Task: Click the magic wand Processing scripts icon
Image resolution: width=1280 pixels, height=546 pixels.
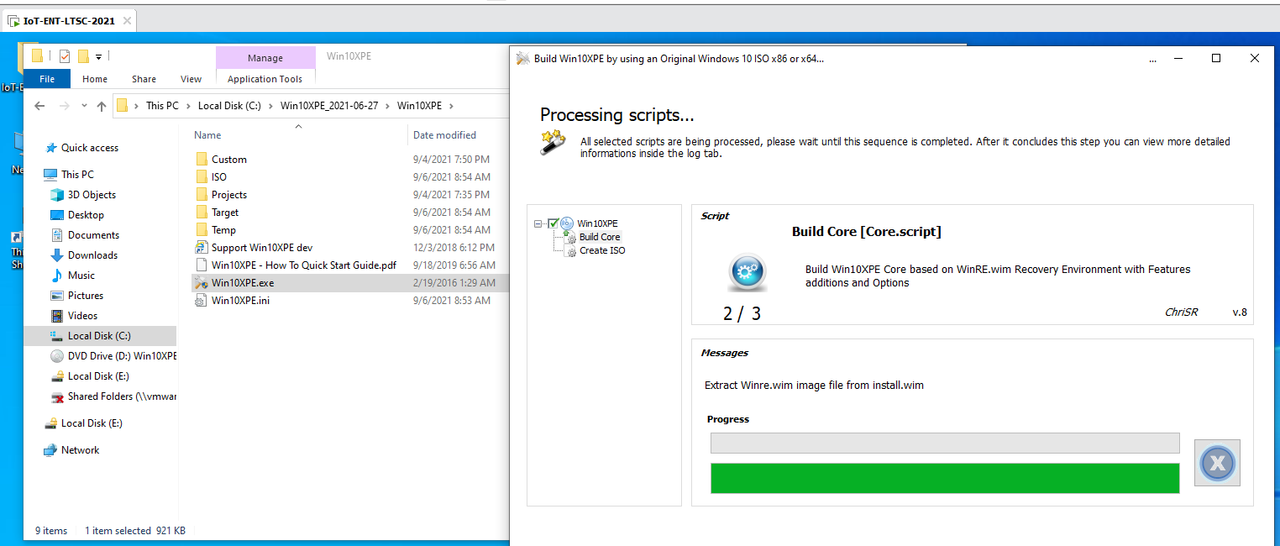Action: 553,142
